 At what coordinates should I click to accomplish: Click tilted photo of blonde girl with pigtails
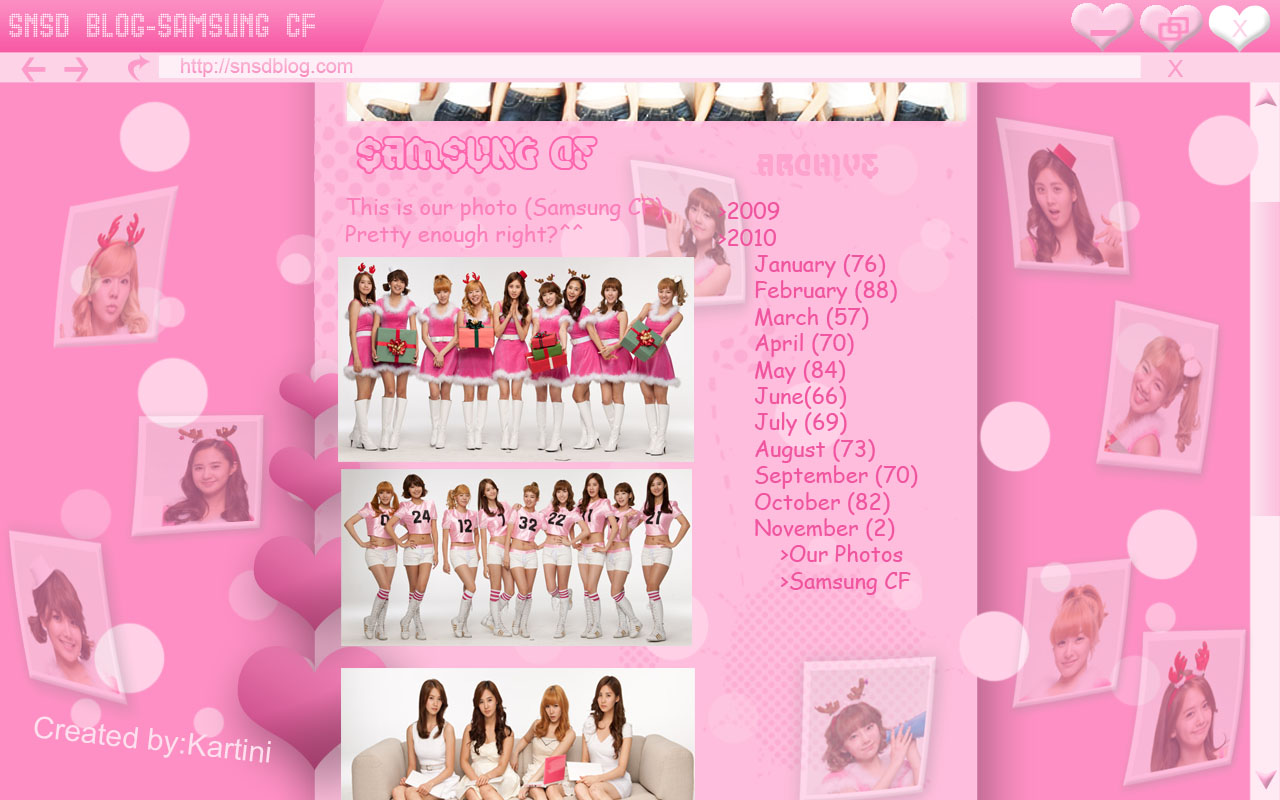point(1158,388)
